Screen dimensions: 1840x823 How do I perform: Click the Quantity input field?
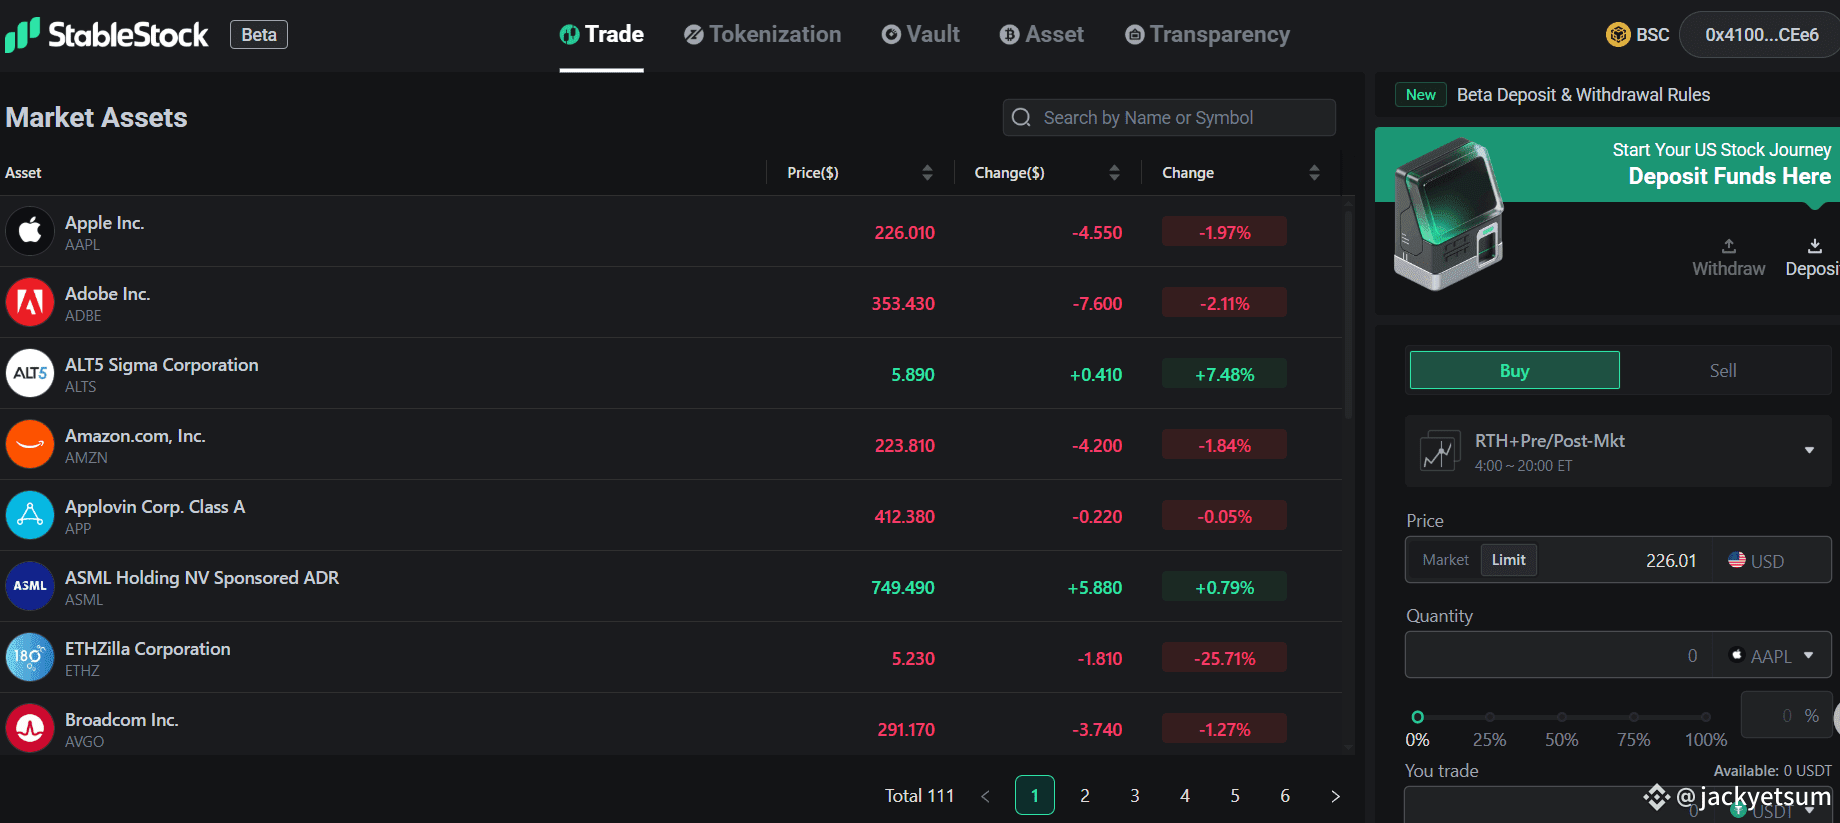click(1559, 655)
